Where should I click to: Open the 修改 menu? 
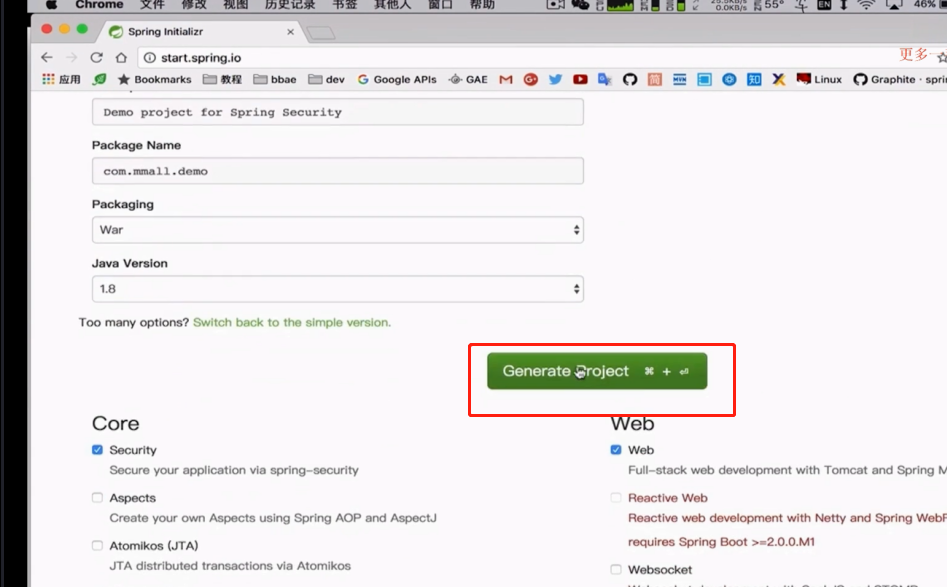coord(194,4)
